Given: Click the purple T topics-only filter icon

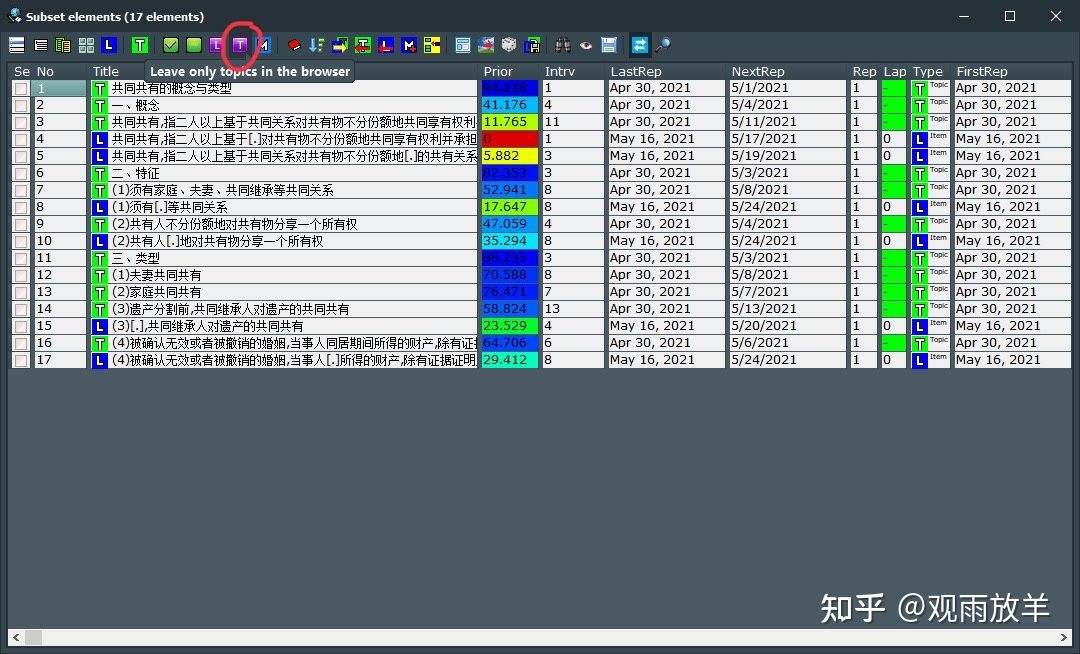Looking at the screenshot, I should coord(239,45).
